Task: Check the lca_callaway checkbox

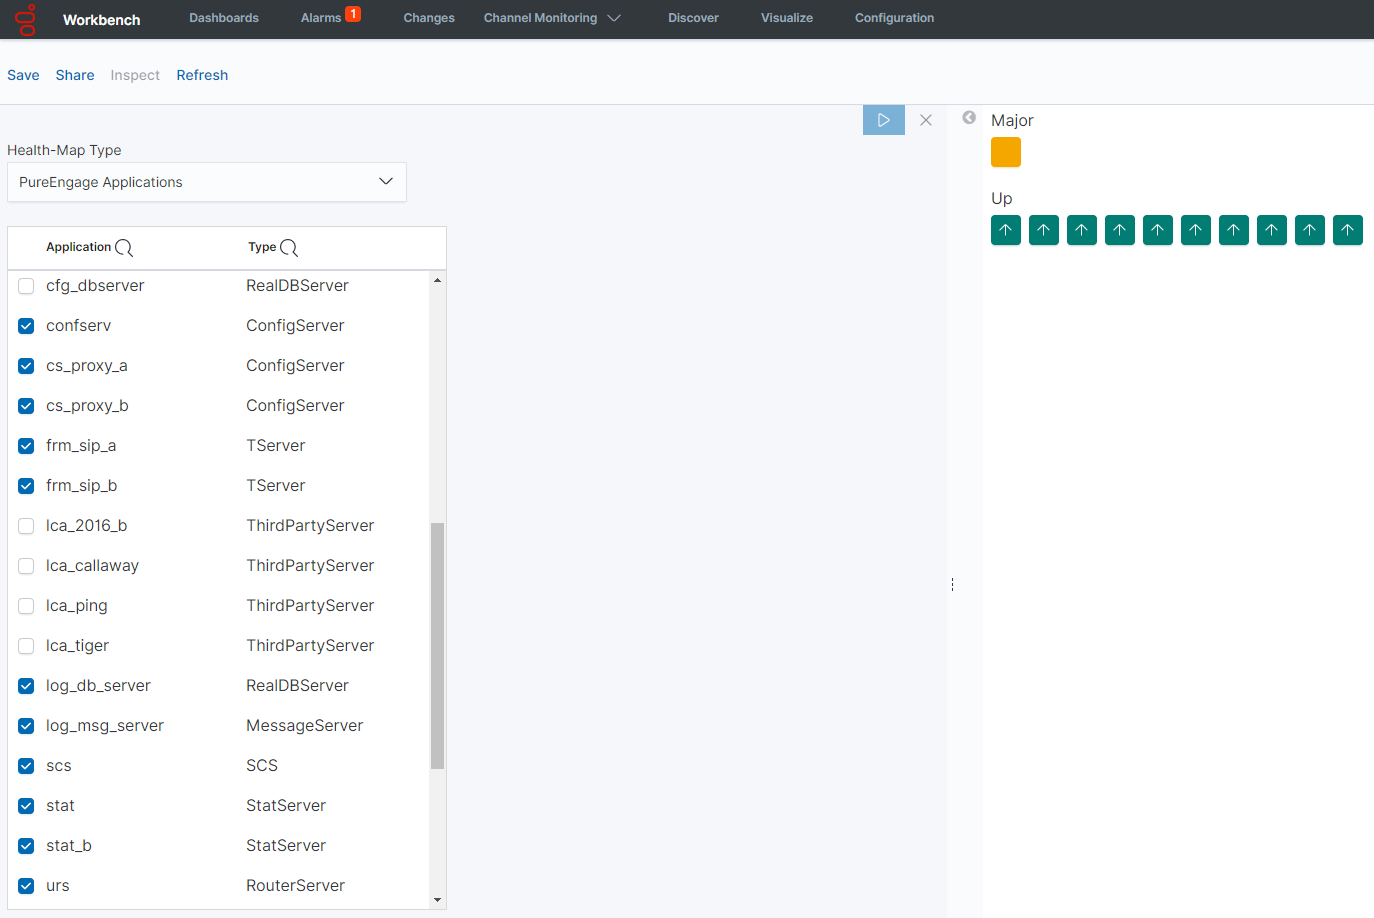Action: [26, 566]
